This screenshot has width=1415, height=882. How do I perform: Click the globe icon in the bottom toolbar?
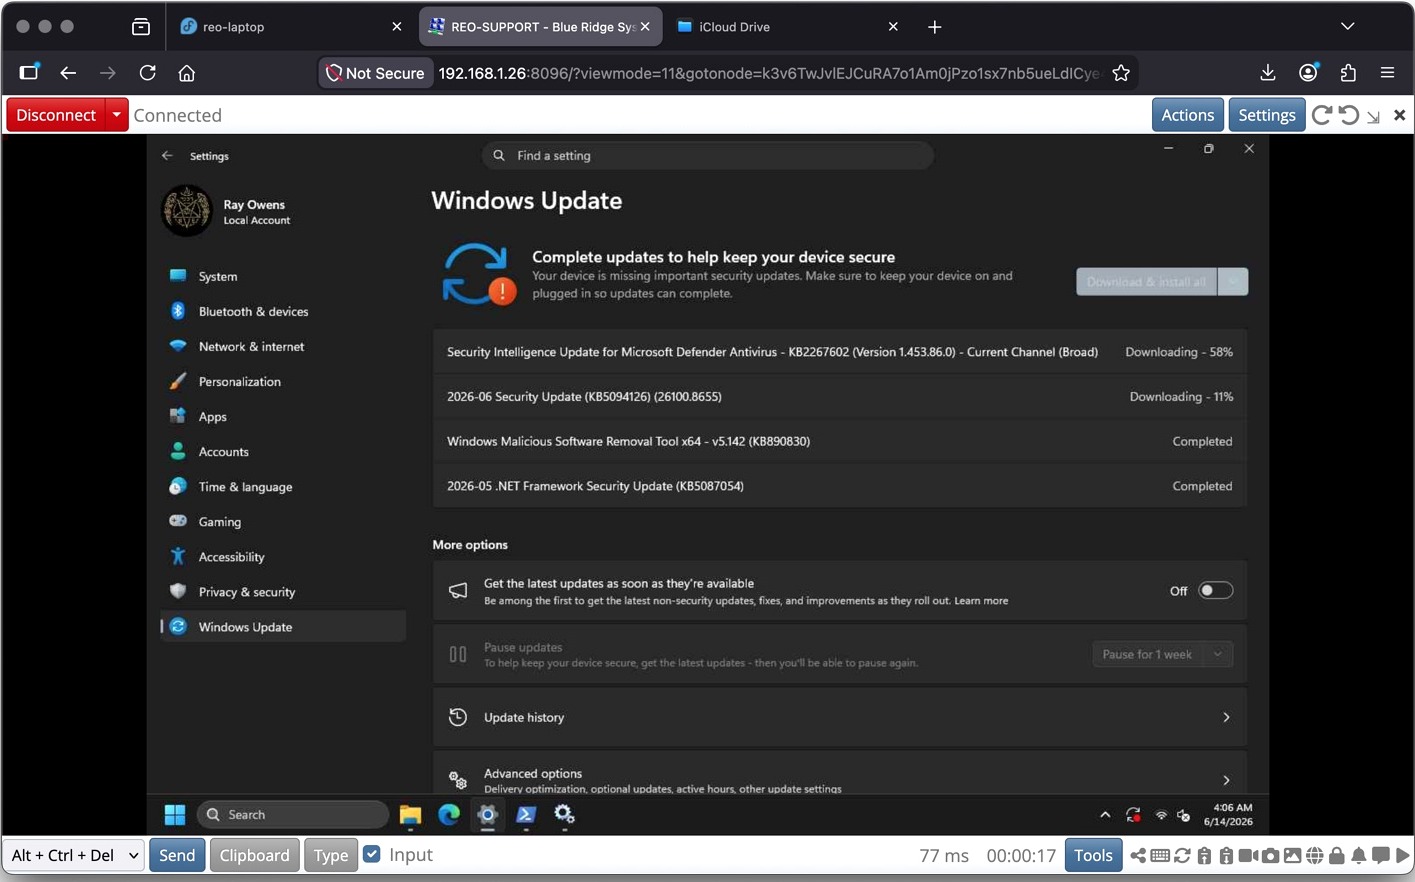pos(1315,855)
